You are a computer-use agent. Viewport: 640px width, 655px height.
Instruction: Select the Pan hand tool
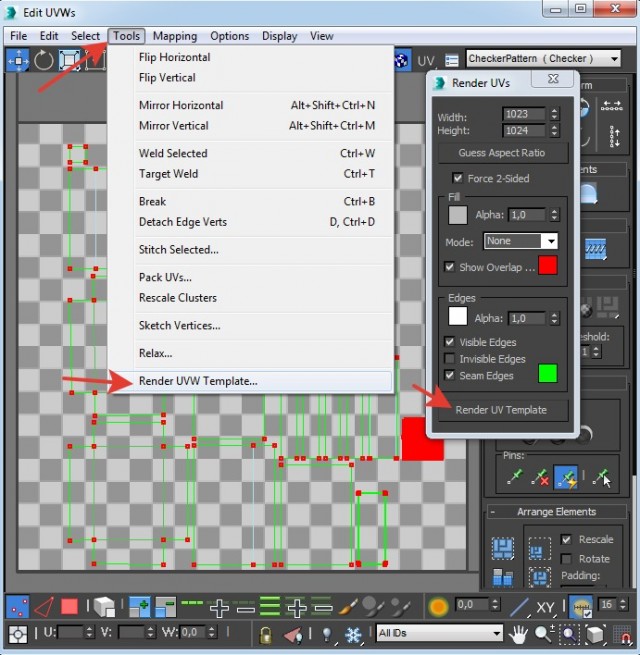(x=518, y=635)
